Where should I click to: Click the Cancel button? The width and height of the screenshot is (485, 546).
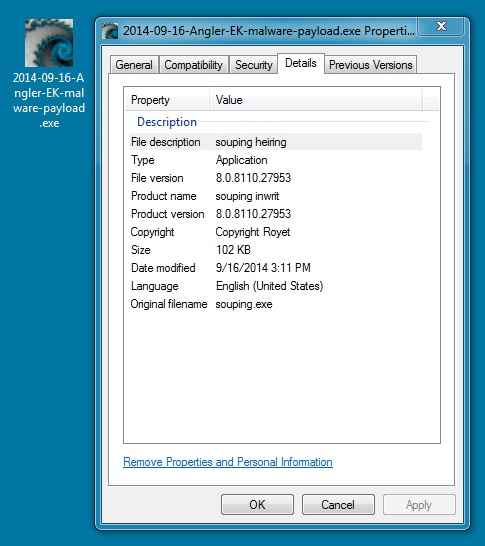338,505
